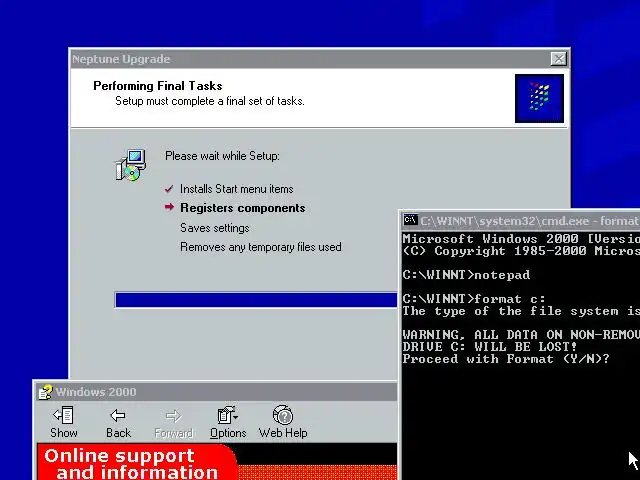
Task: Click 'Online support and information' red banner
Action: point(135,463)
